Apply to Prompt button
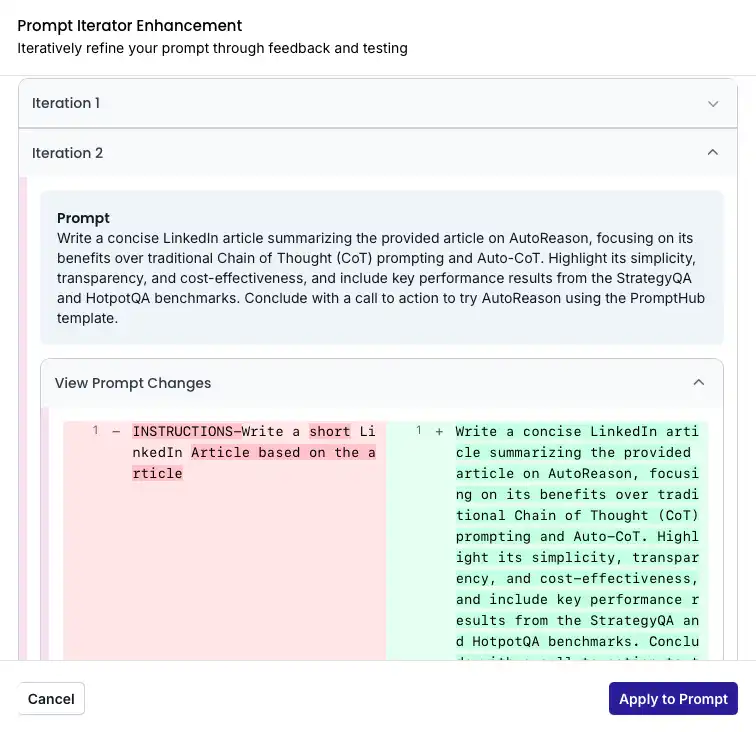 673,699
